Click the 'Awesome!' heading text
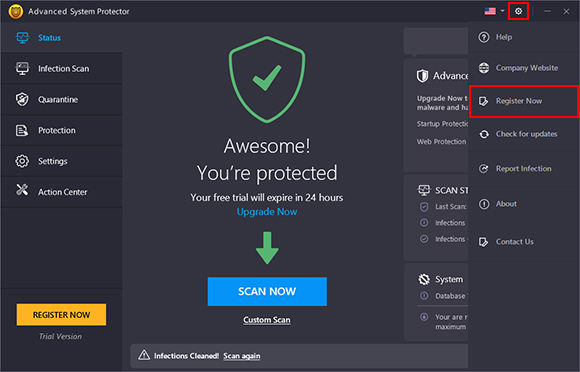The image size is (580, 372). [267, 146]
